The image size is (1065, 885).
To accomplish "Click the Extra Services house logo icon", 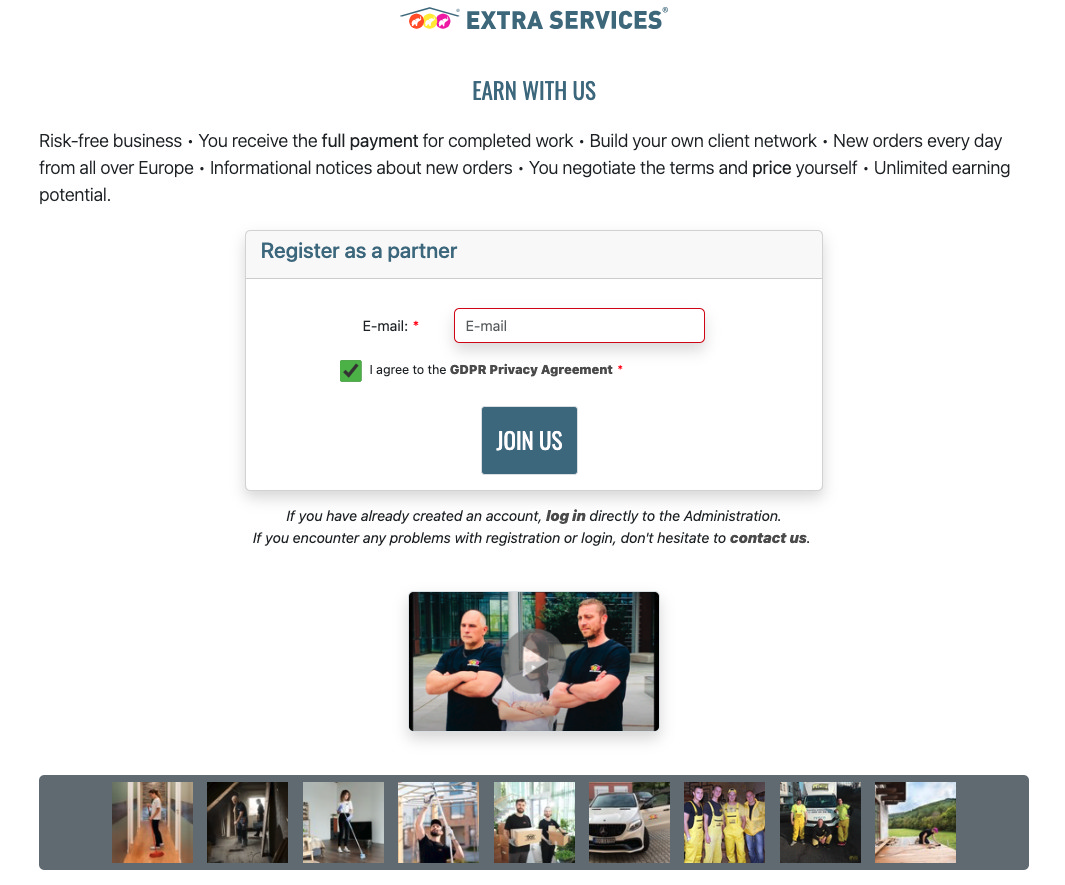I will coord(428,19).
